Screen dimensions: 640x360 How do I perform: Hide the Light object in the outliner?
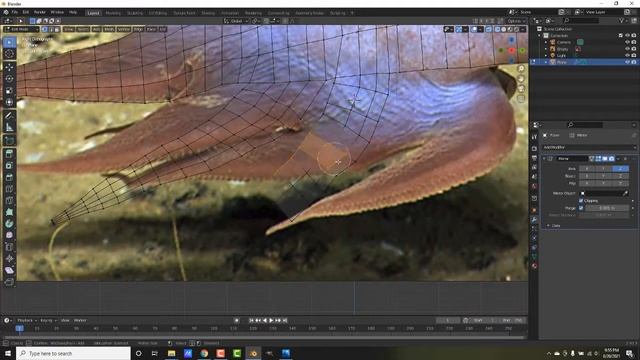click(627, 55)
